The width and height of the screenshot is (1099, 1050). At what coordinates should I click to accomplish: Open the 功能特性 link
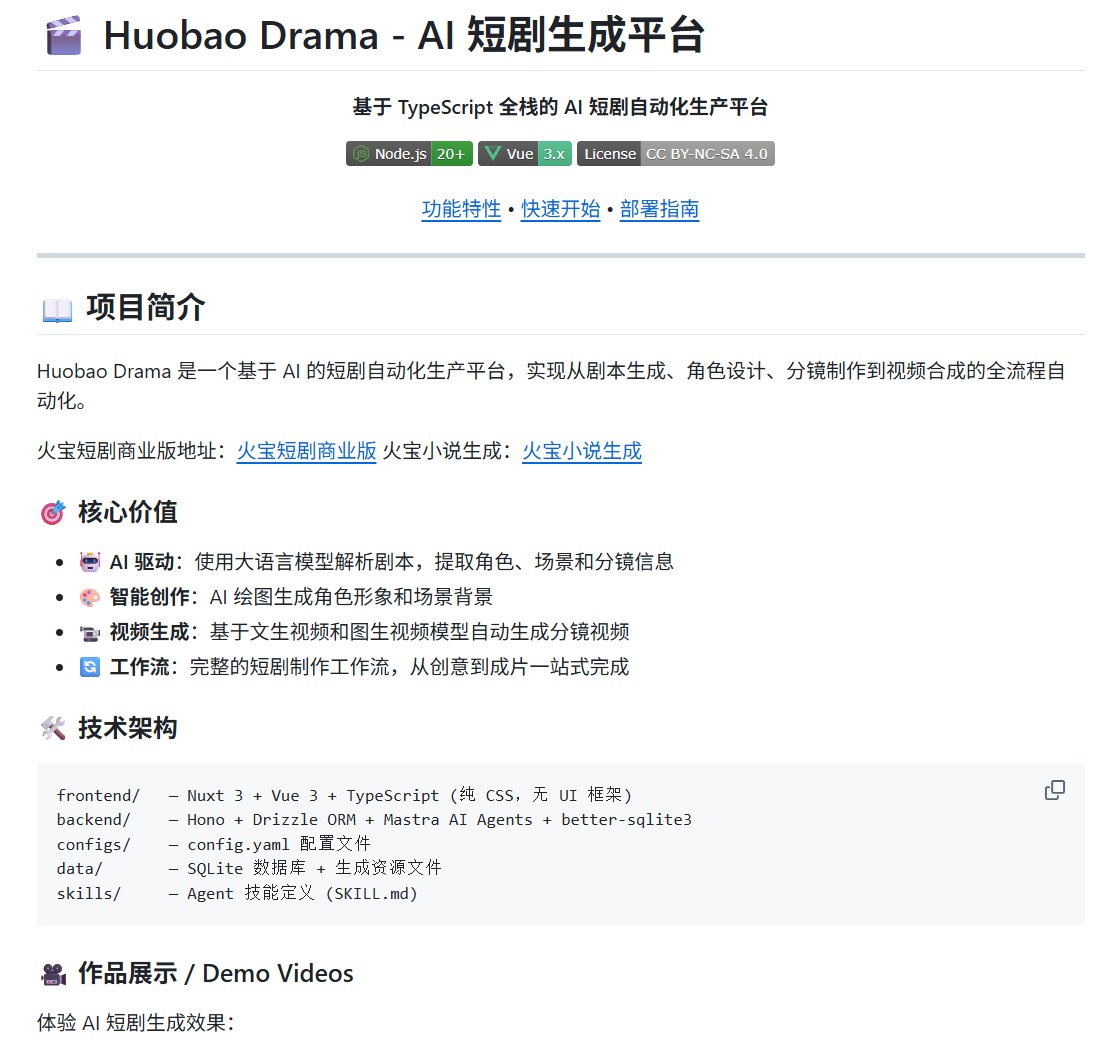click(x=461, y=209)
